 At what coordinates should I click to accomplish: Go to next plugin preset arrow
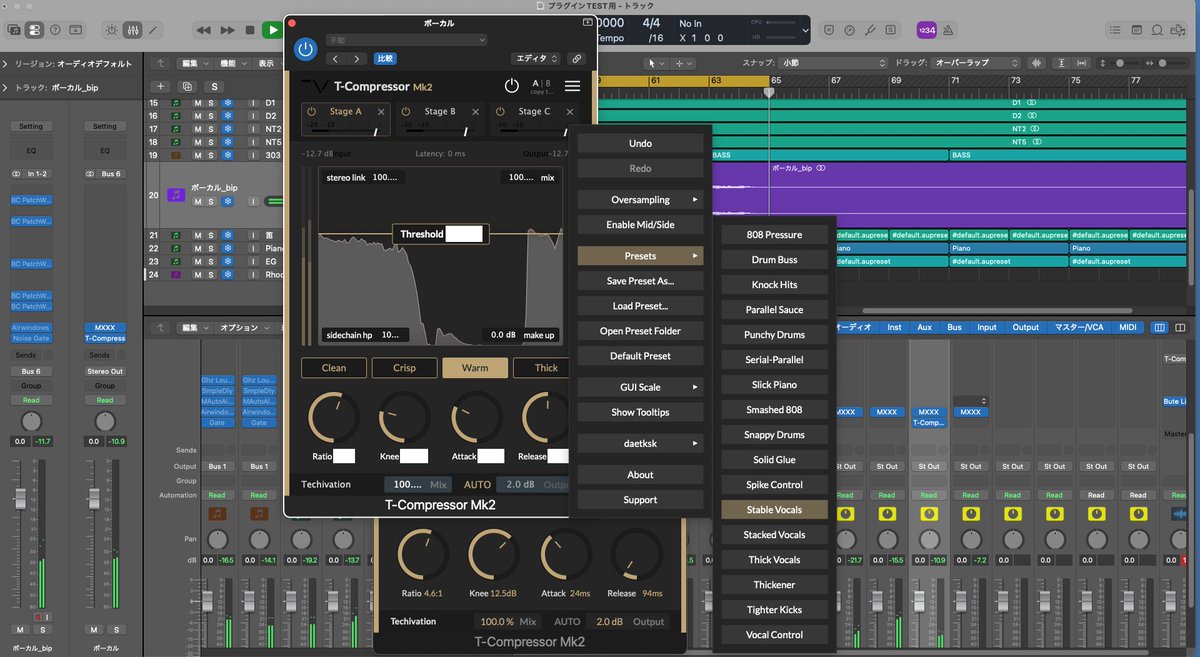[358, 59]
